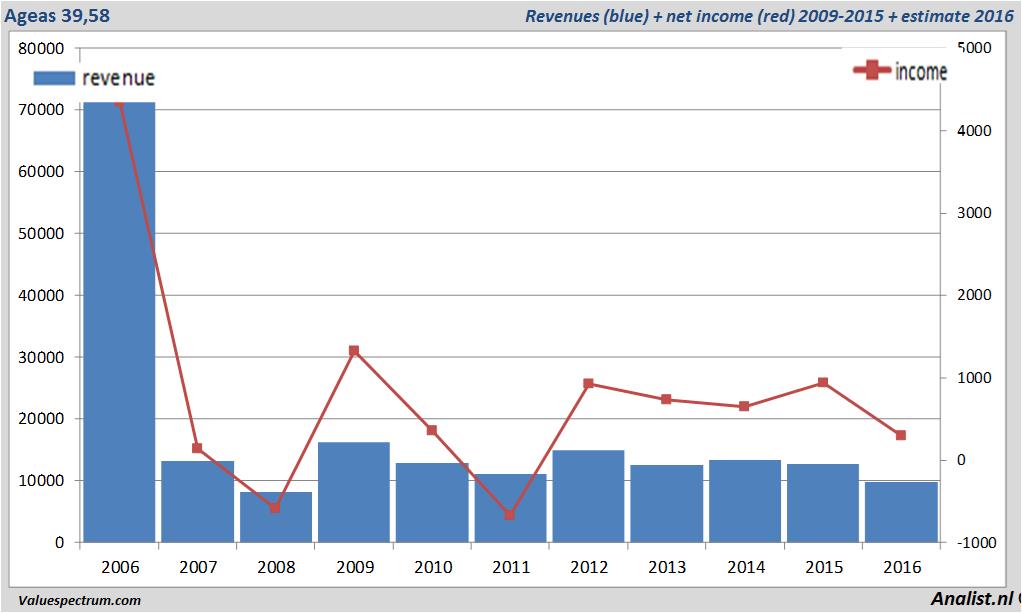This screenshot has height=613, width=1022.
Task: Select the 2006 revenue bar
Action: [x=119, y=322]
